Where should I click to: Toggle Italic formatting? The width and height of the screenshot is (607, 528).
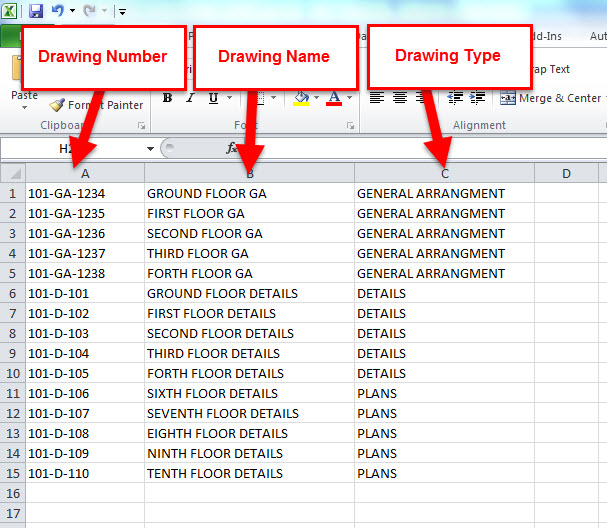click(190, 98)
